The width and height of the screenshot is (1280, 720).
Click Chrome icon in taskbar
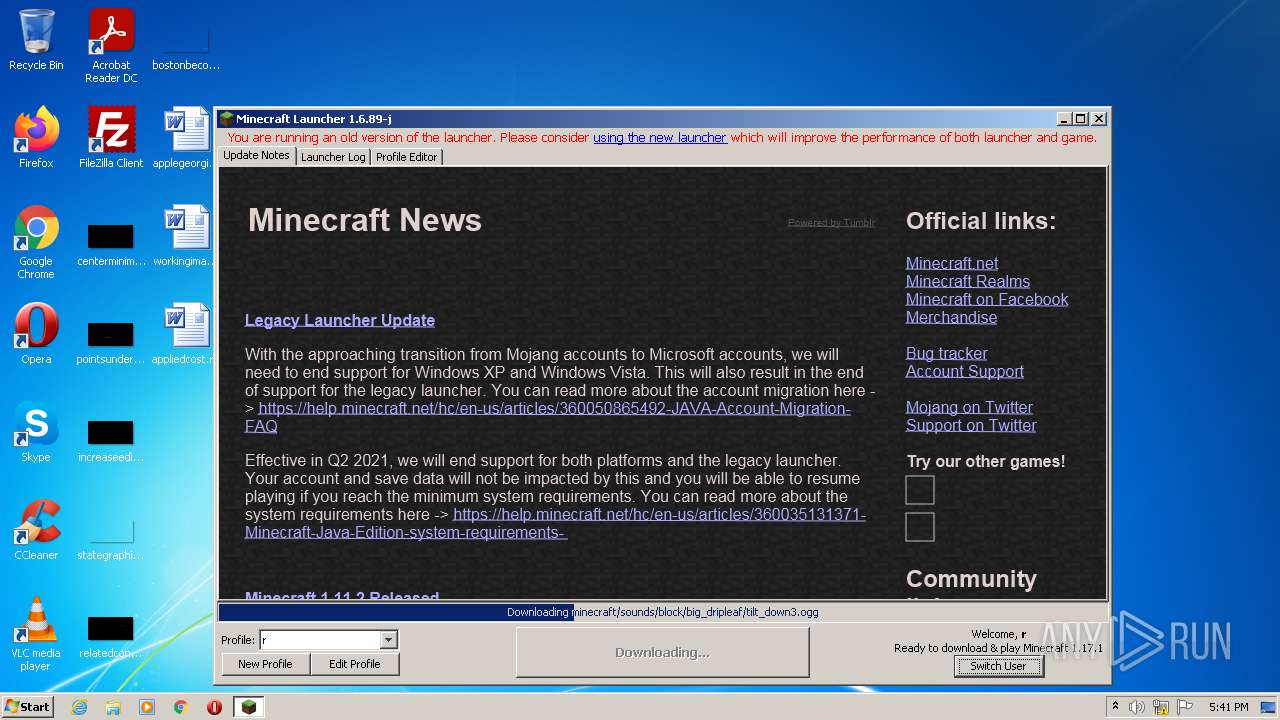(181, 707)
